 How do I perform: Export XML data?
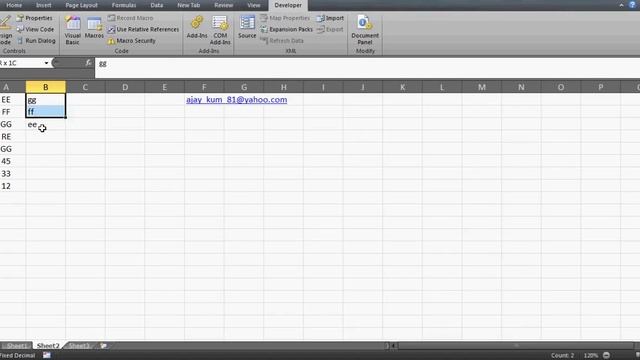tap(331, 29)
